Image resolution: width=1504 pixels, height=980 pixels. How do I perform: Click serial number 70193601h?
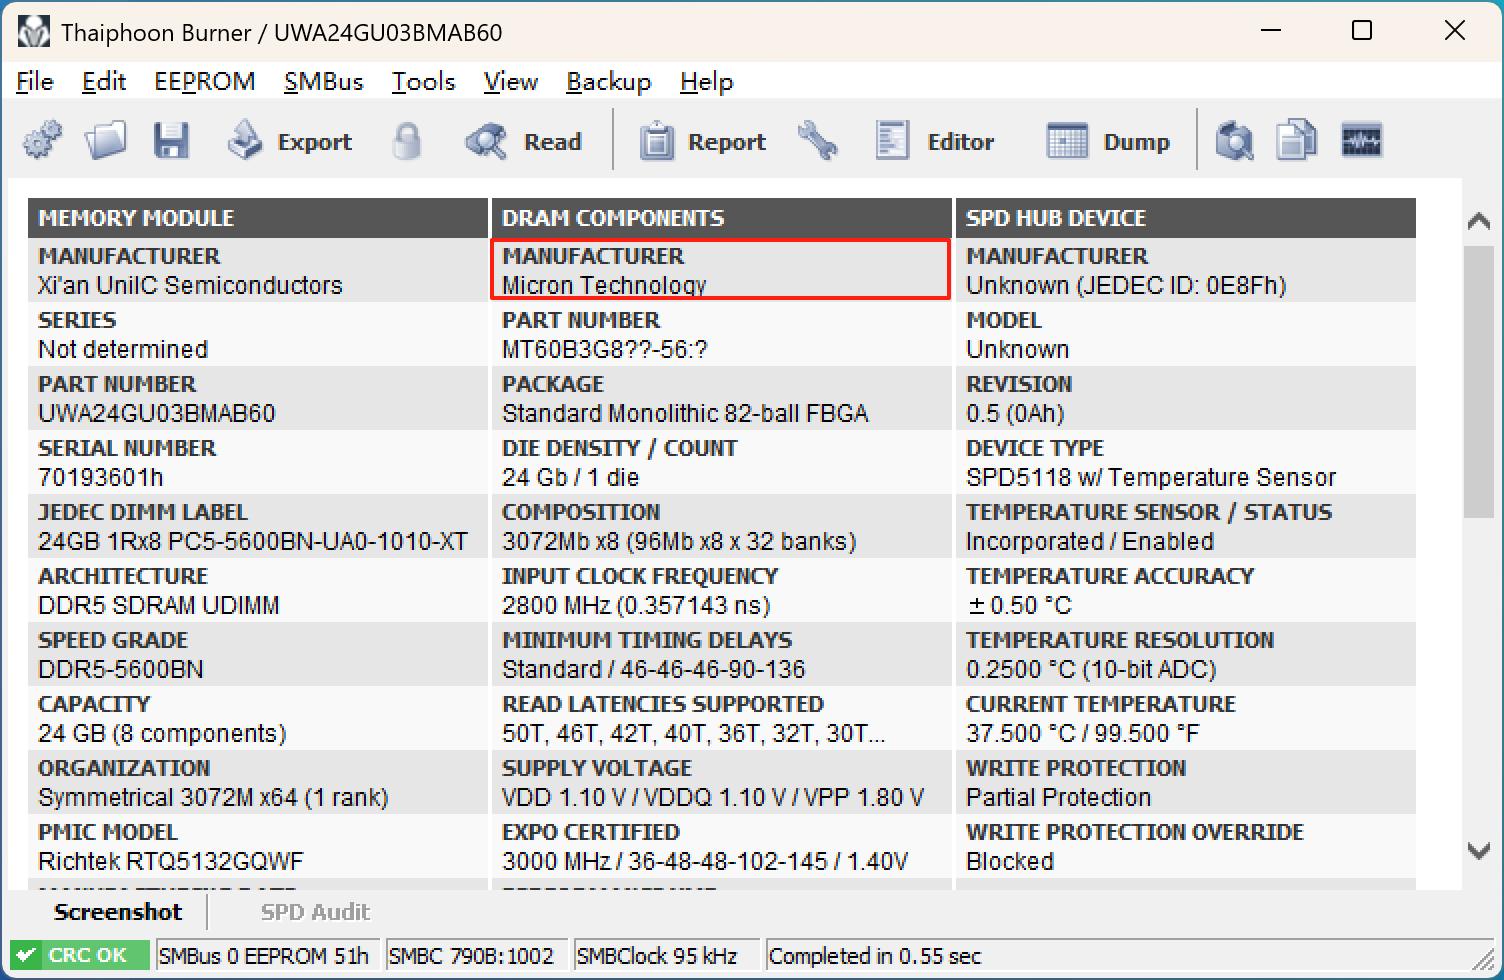(101, 478)
